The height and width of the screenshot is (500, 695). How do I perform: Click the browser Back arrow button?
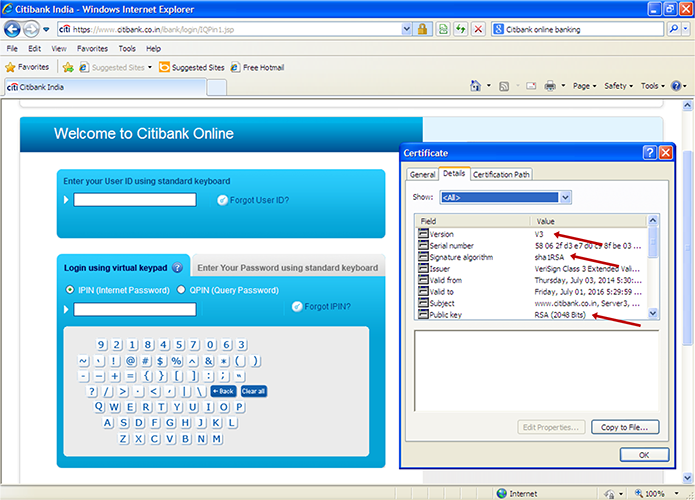pyautogui.click(x=15, y=29)
